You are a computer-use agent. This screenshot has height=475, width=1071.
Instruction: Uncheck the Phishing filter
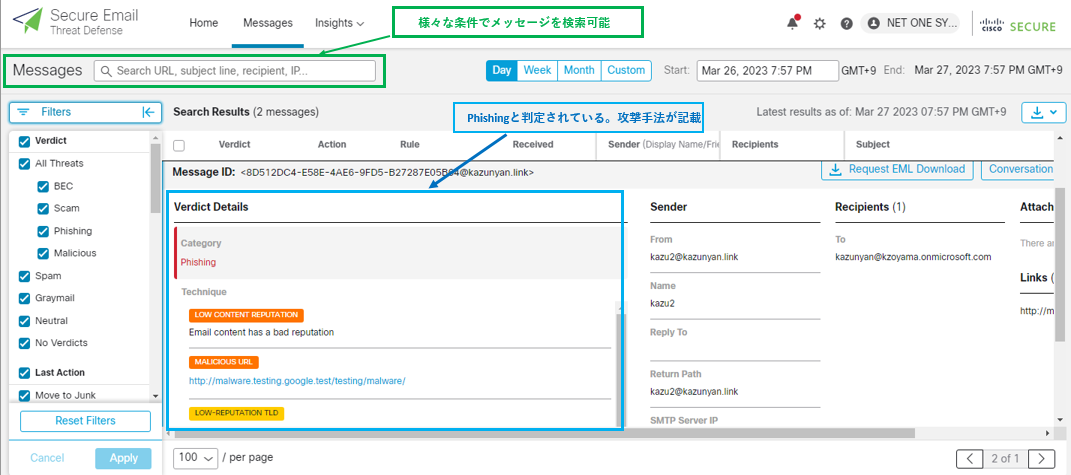[x=42, y=231]
